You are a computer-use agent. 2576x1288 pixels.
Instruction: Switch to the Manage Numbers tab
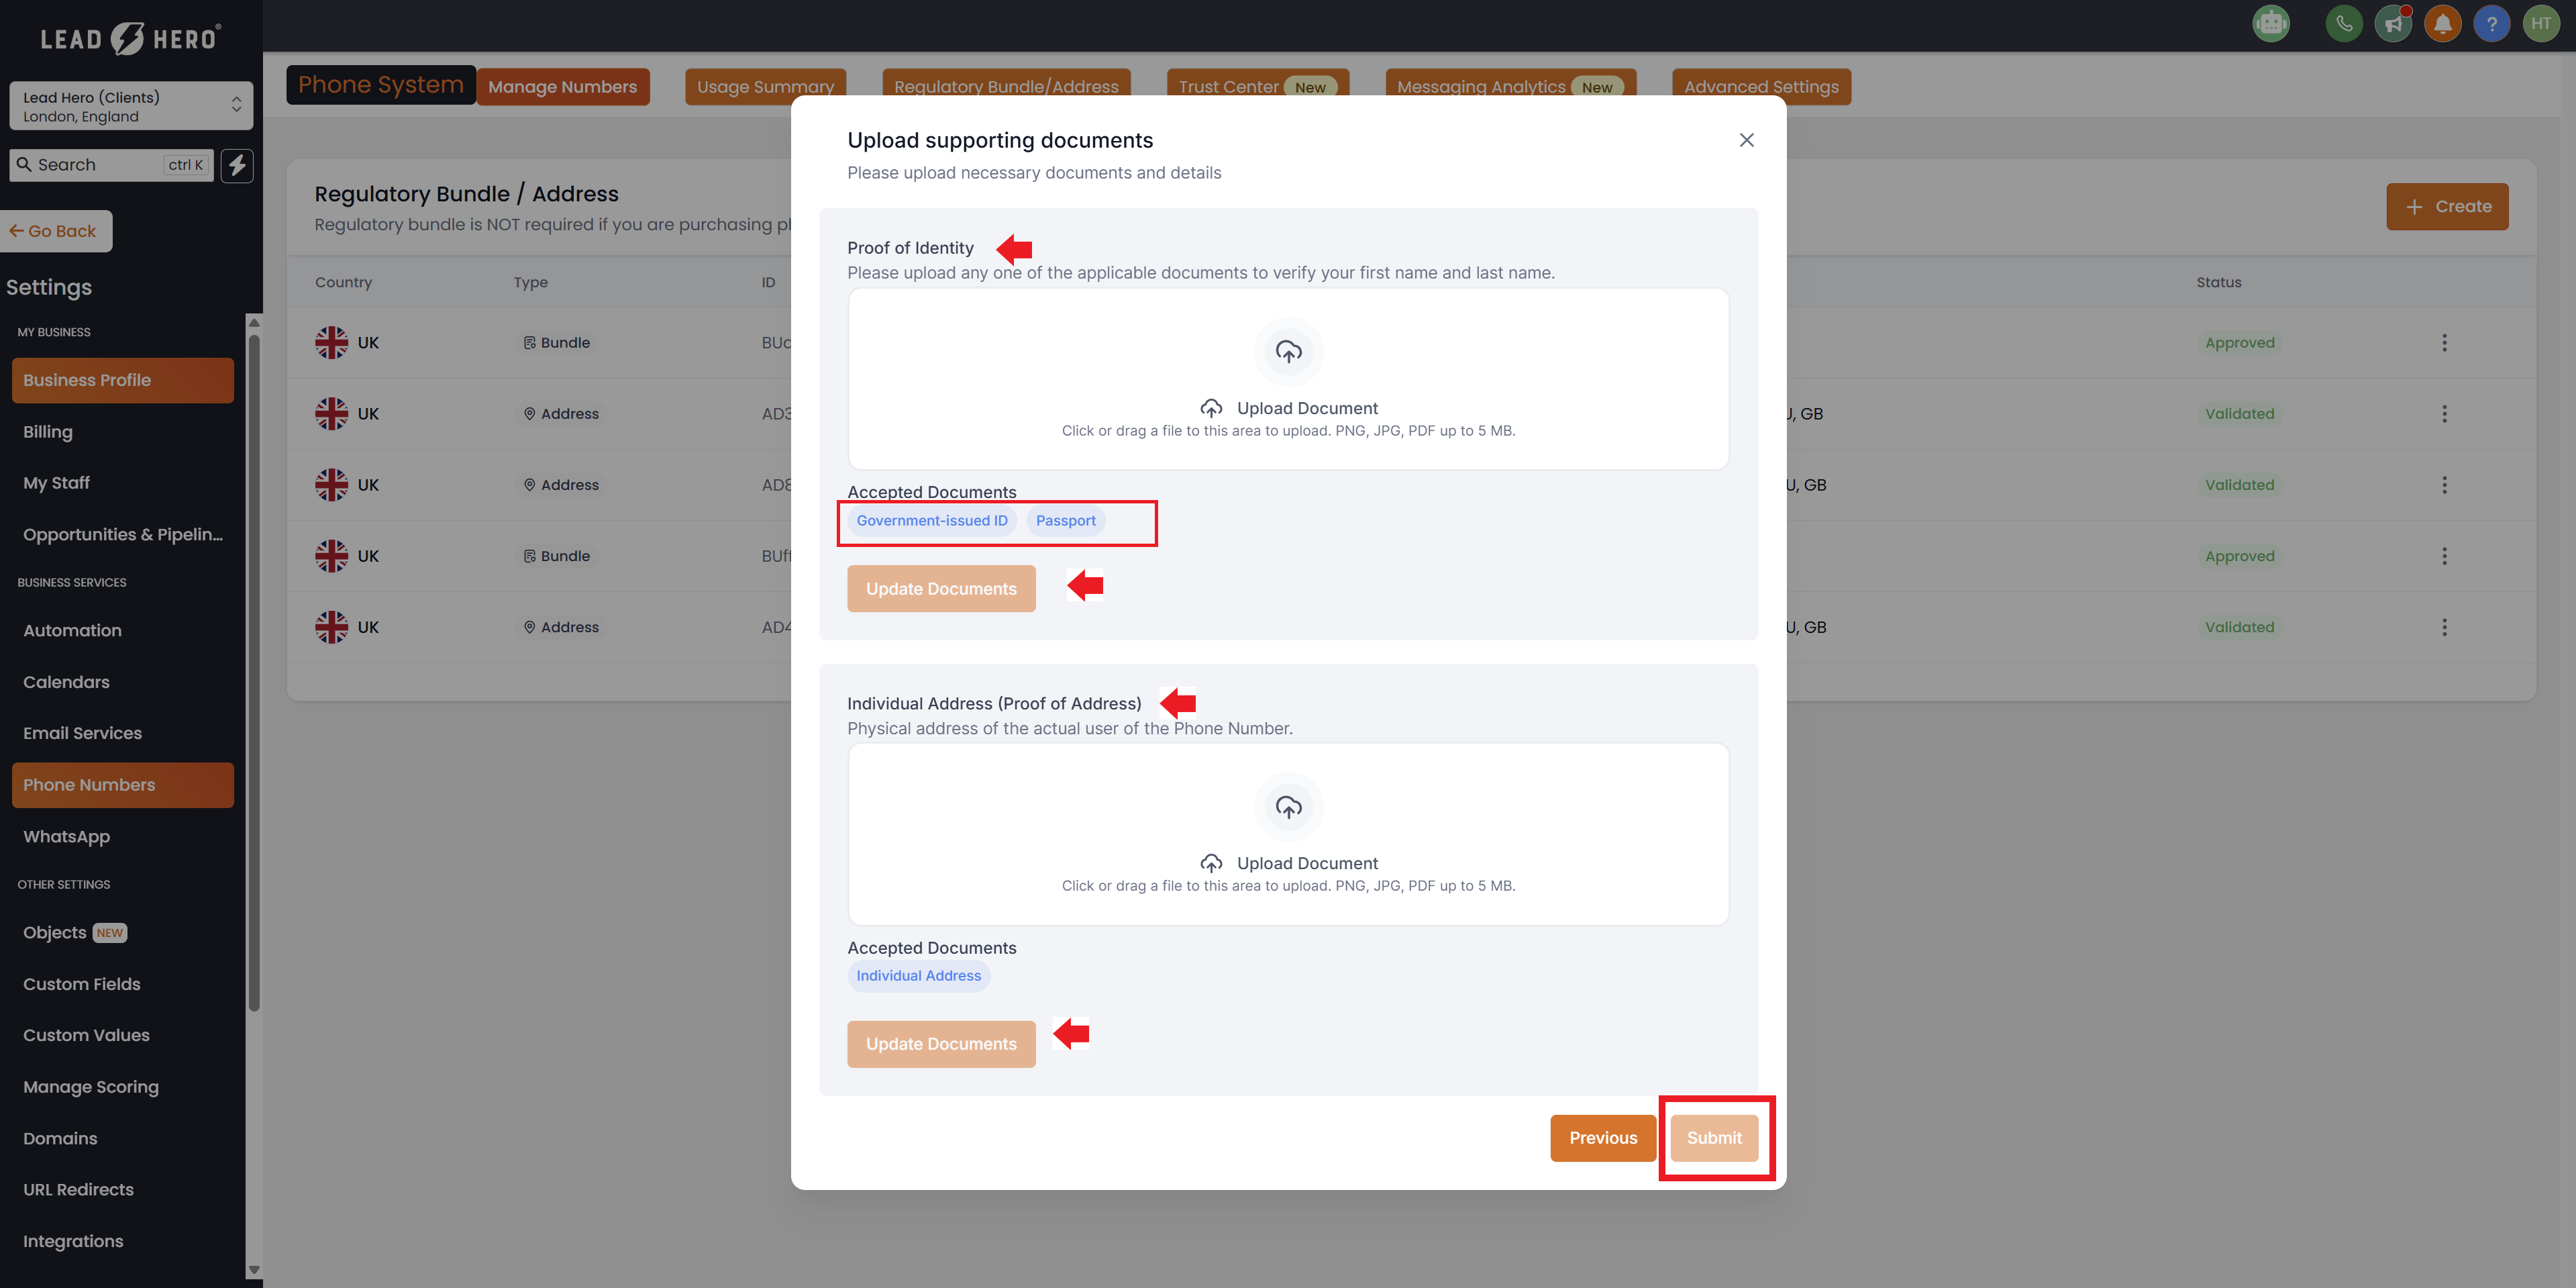(x=562, y=87)
